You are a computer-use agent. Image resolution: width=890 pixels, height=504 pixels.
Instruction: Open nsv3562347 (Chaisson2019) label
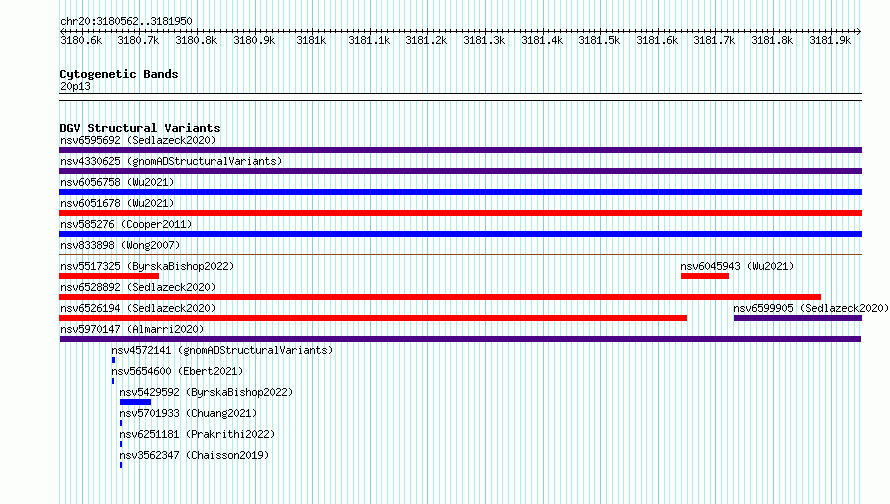click(x=194, y=455)
